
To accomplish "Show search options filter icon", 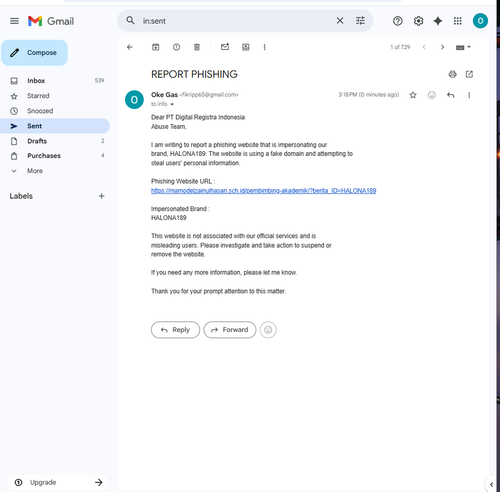I will pyautogui.click(x=360, y=21).
